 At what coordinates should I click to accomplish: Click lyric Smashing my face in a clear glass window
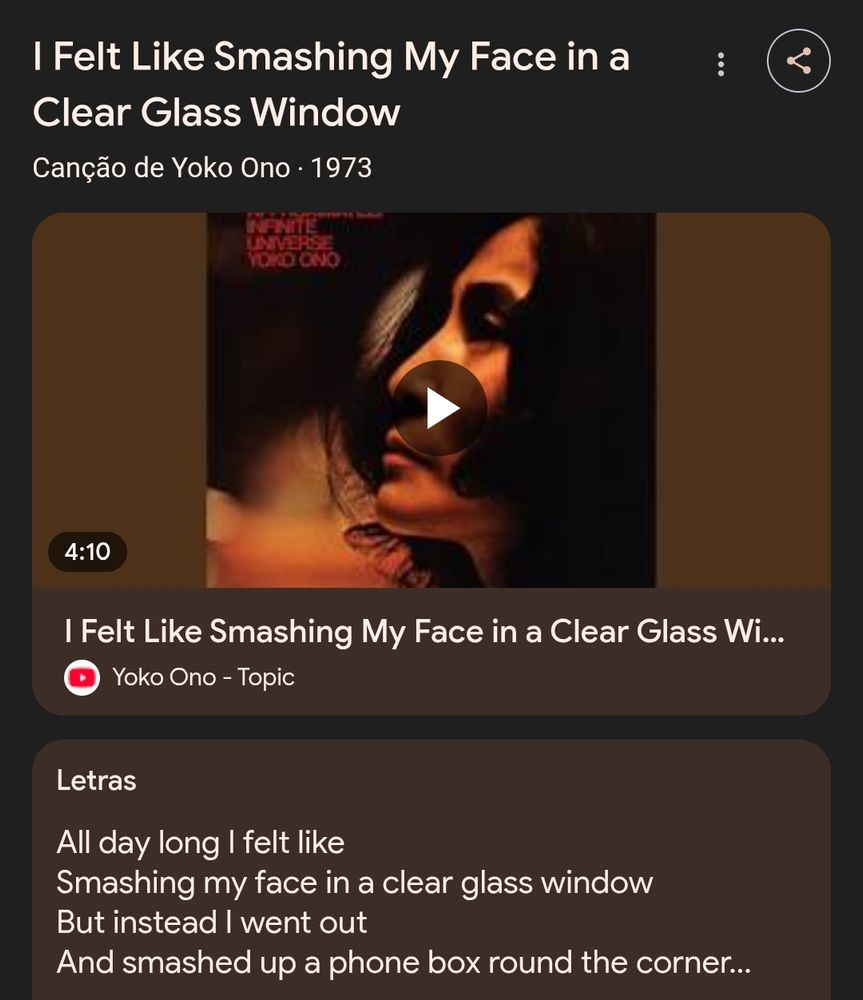[x=355, y=883]
